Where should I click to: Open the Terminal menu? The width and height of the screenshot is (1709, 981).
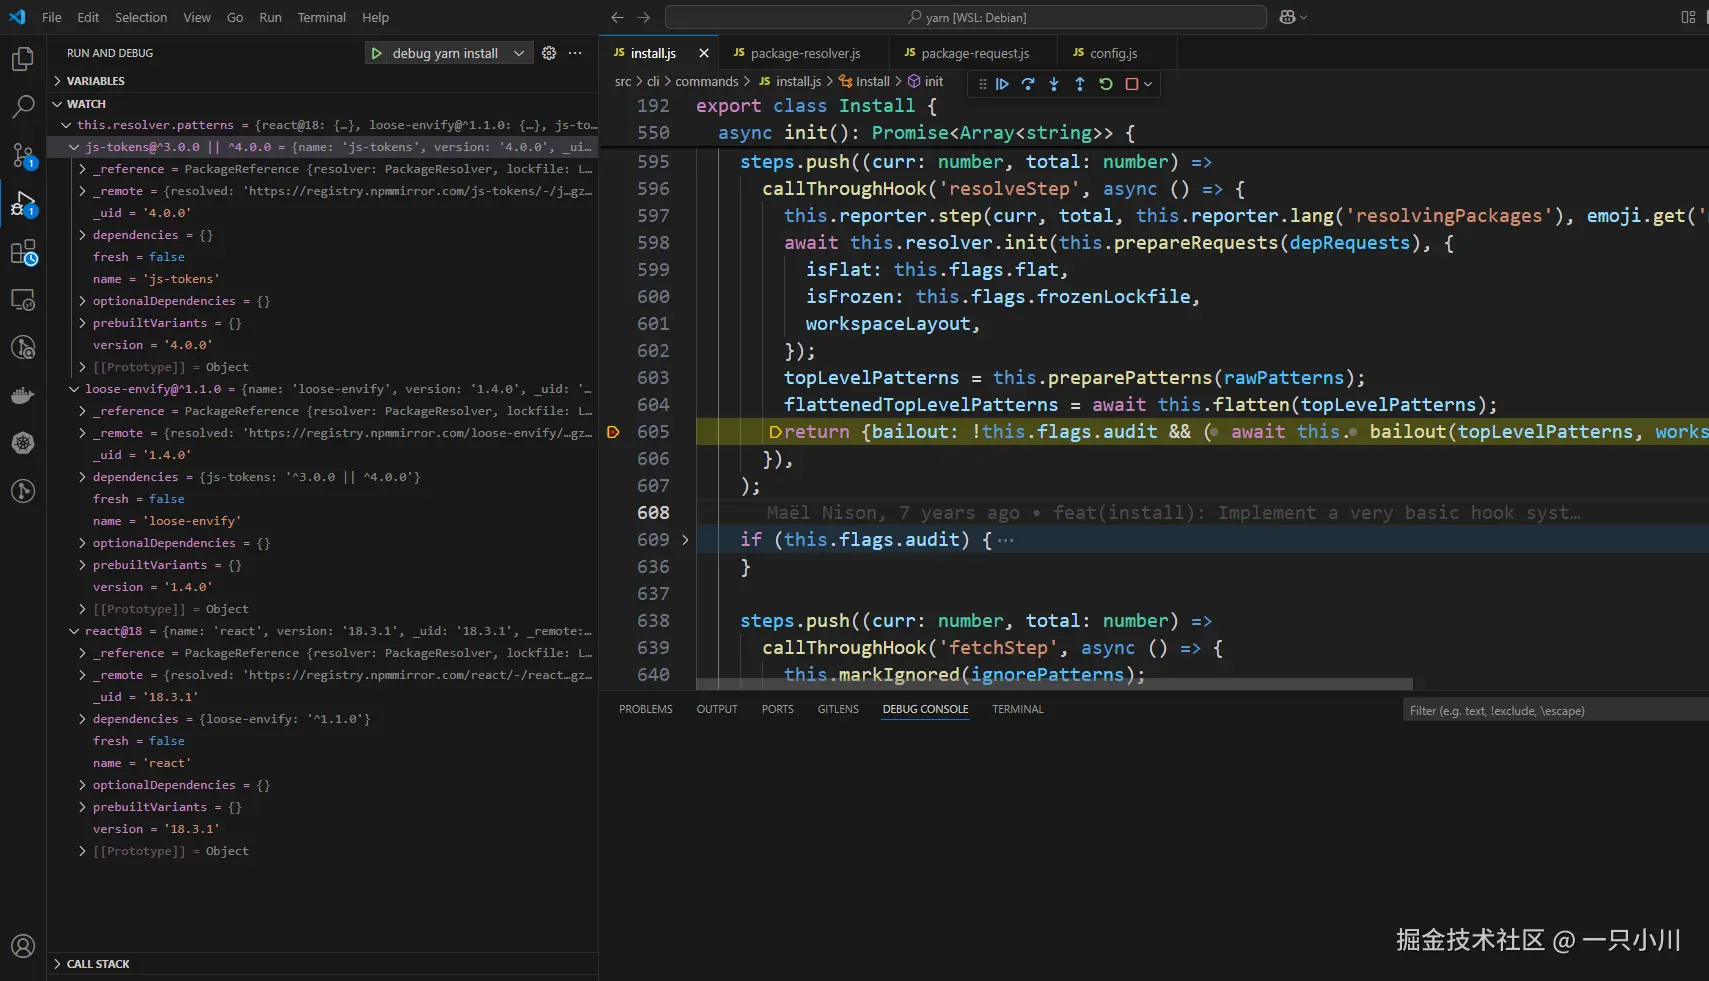pos(321,17)
